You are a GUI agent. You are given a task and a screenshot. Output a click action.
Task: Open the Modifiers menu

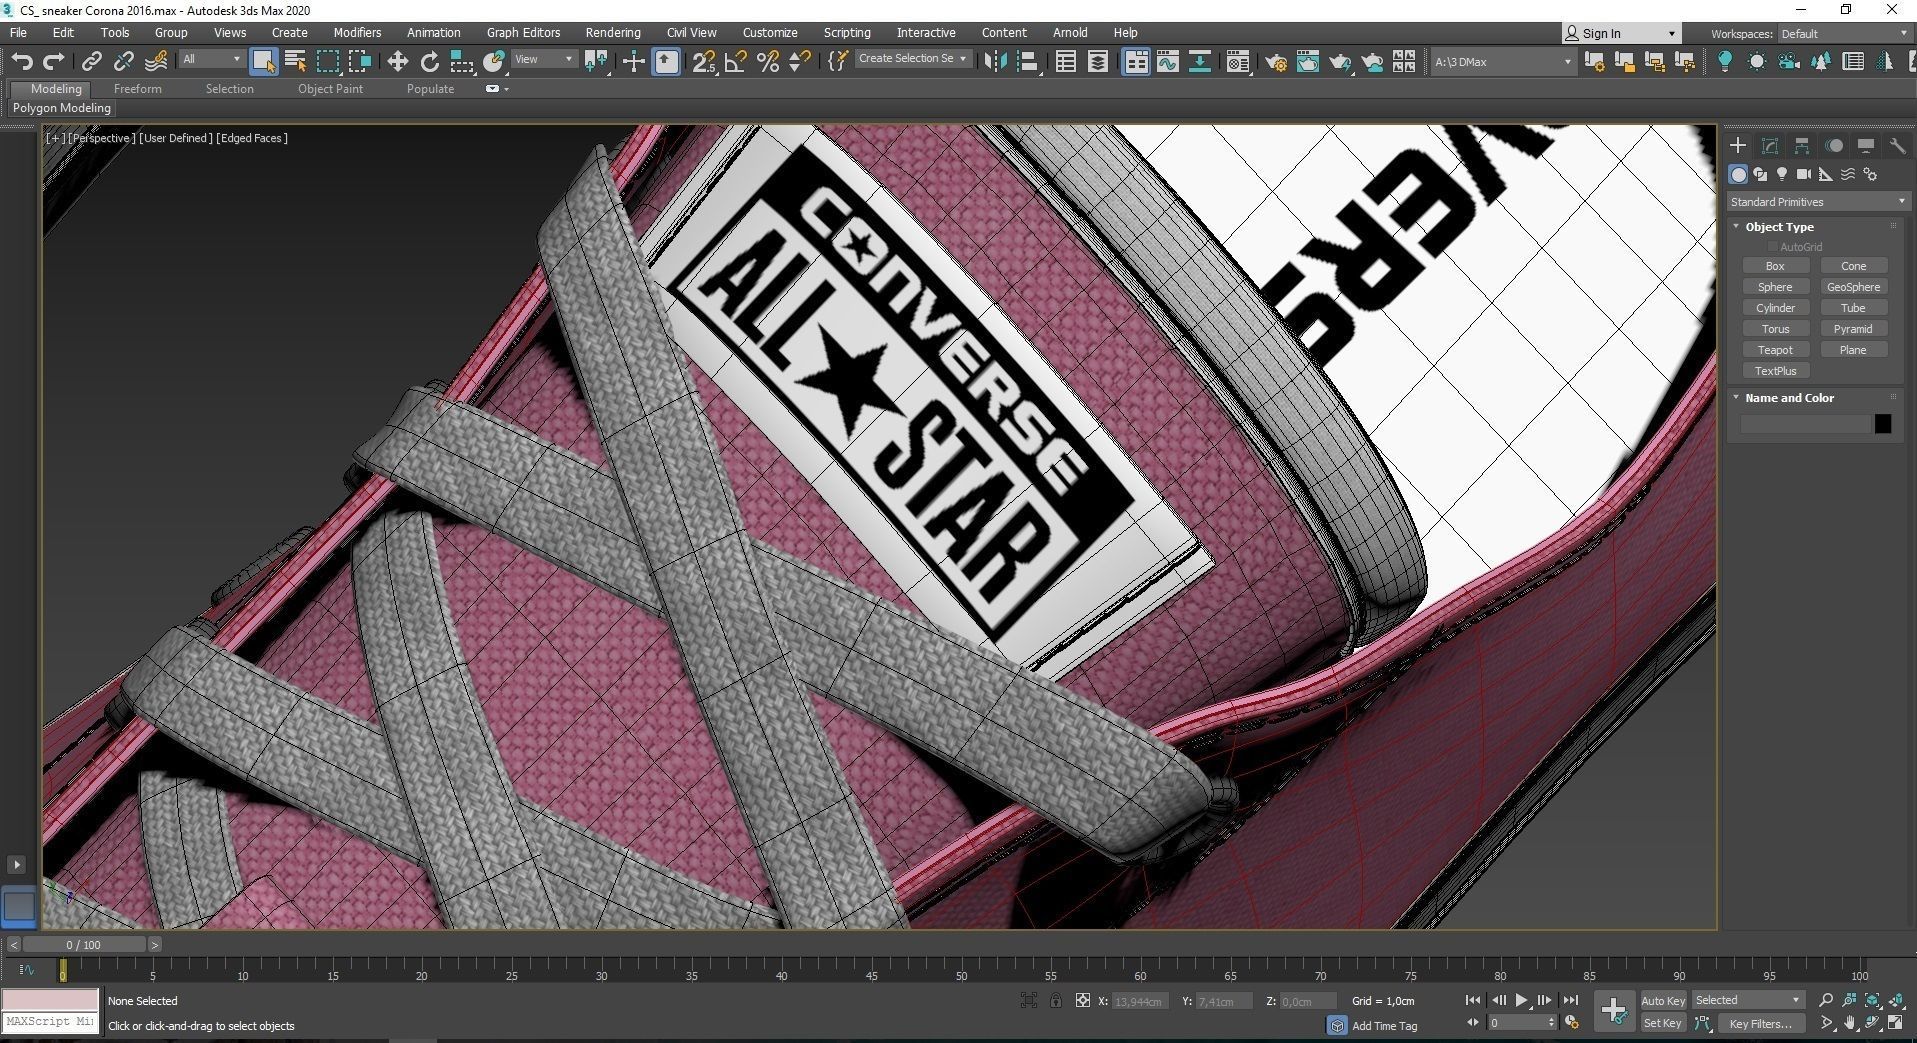pyautogui.click(x=357, y=33)
